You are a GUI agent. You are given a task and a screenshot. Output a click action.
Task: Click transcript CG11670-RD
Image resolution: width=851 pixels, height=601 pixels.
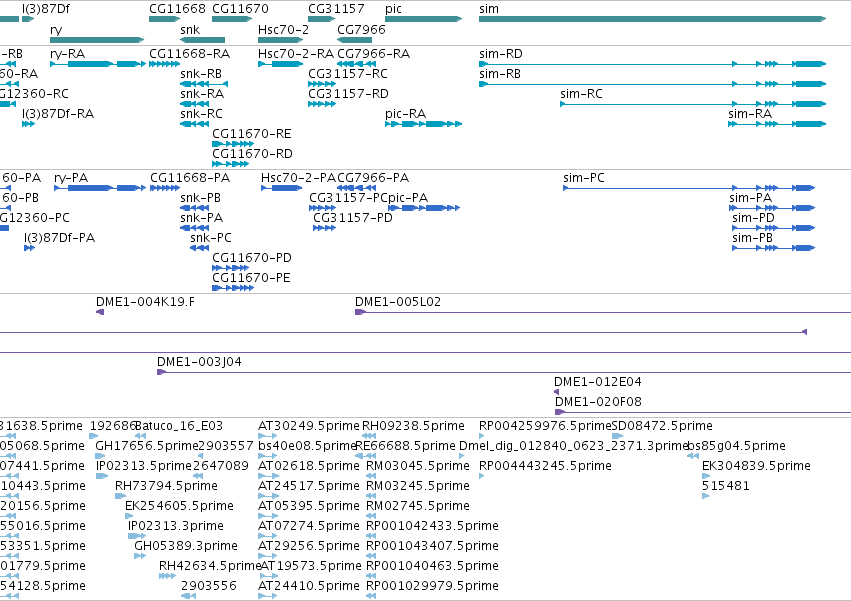(231, 164)
